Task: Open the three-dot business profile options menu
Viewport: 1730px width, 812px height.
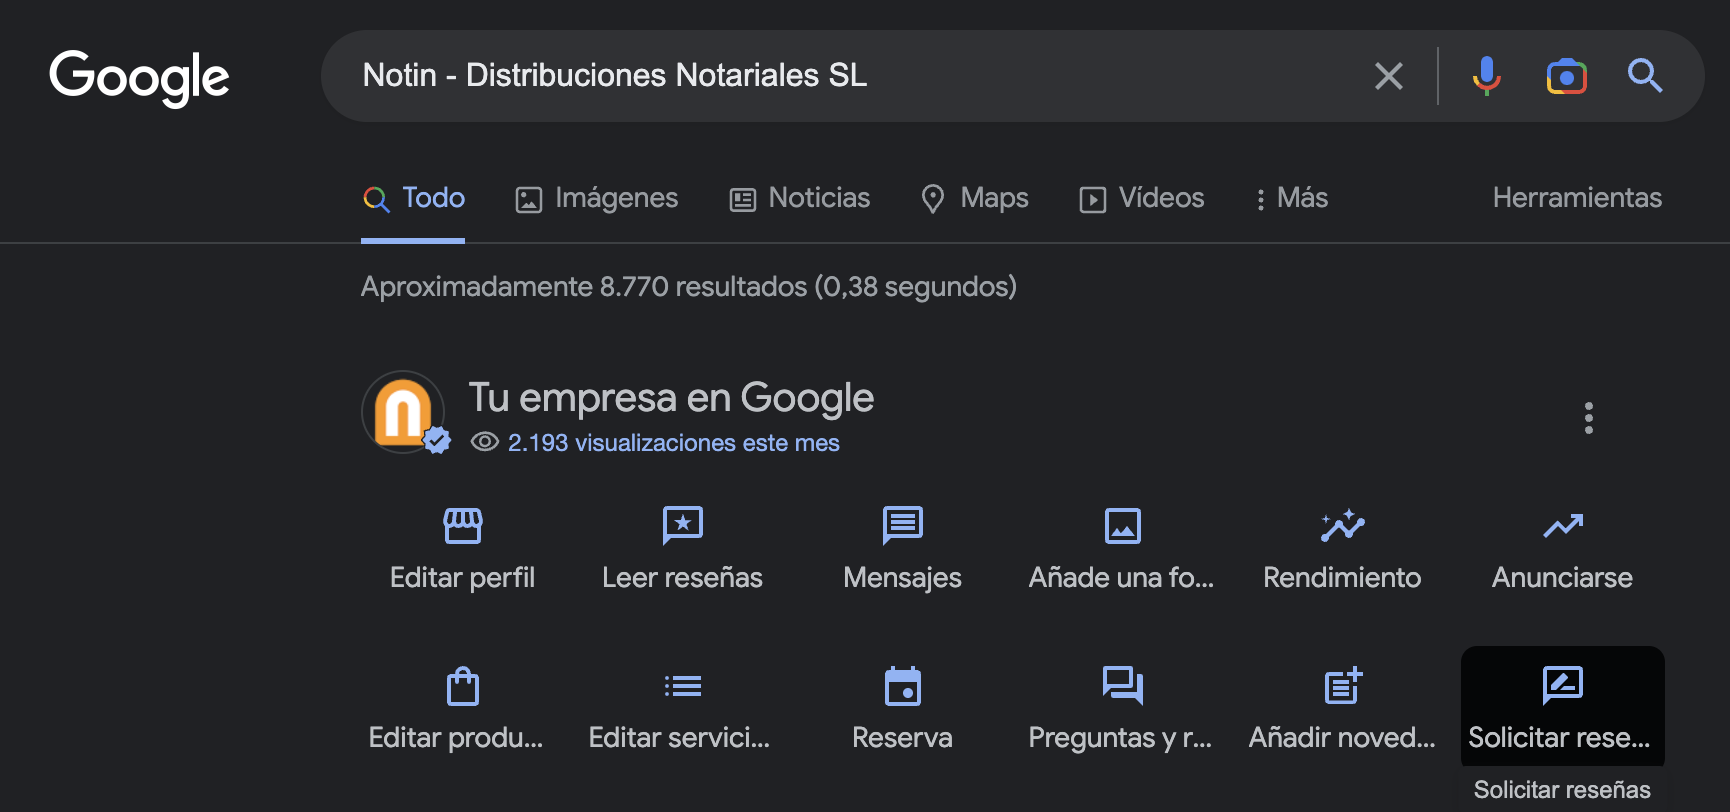Action: pos(1588,418)
